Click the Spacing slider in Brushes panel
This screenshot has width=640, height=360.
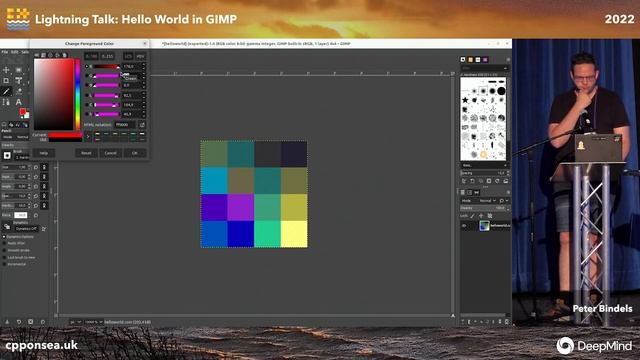coord(484,173)
